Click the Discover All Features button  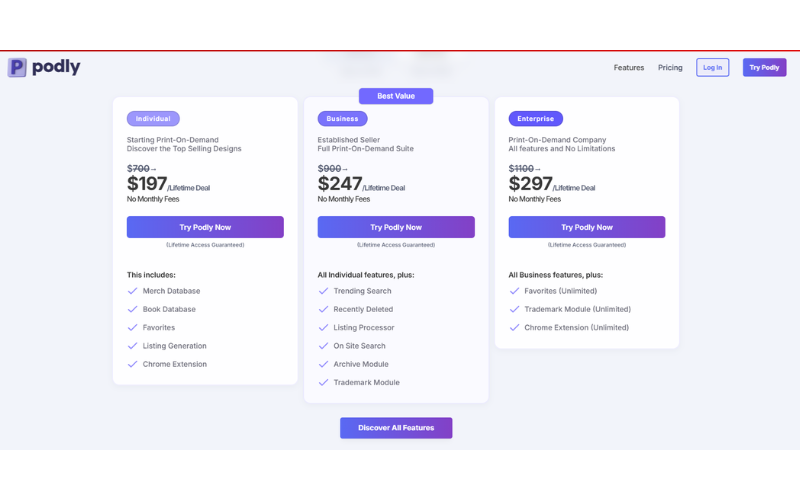tap(396, 428)
